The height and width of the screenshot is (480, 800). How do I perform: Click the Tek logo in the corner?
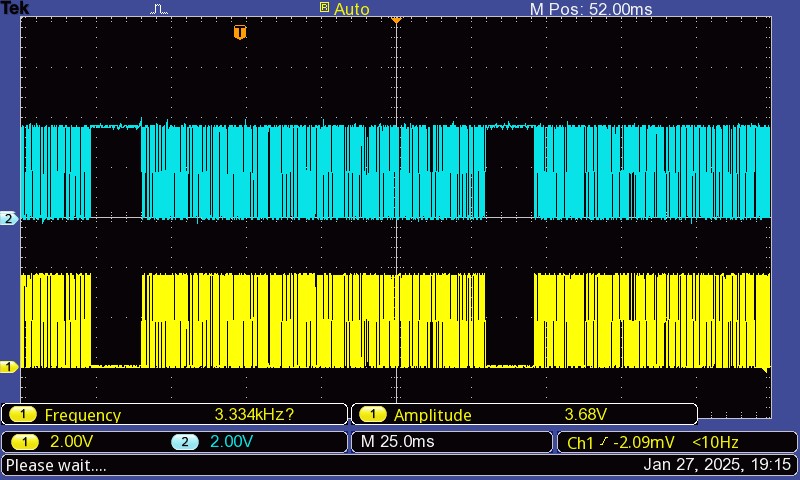[16, 9]
